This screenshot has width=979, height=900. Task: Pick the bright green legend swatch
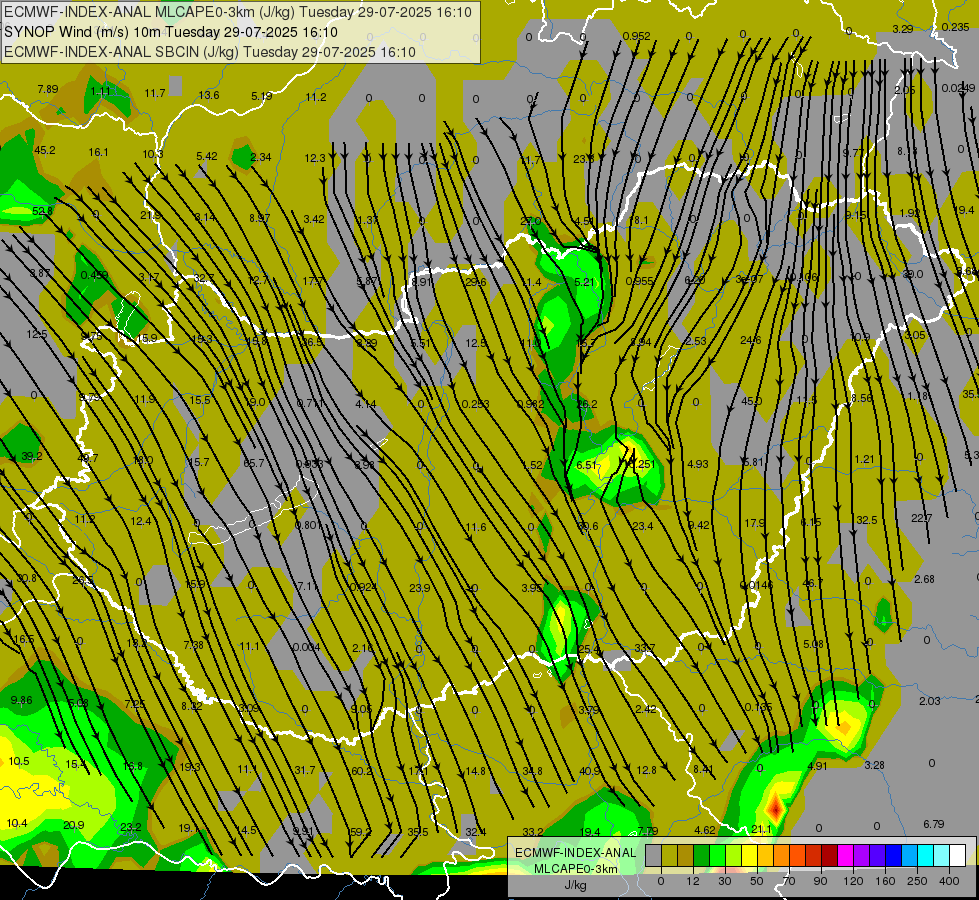point(717,855)
